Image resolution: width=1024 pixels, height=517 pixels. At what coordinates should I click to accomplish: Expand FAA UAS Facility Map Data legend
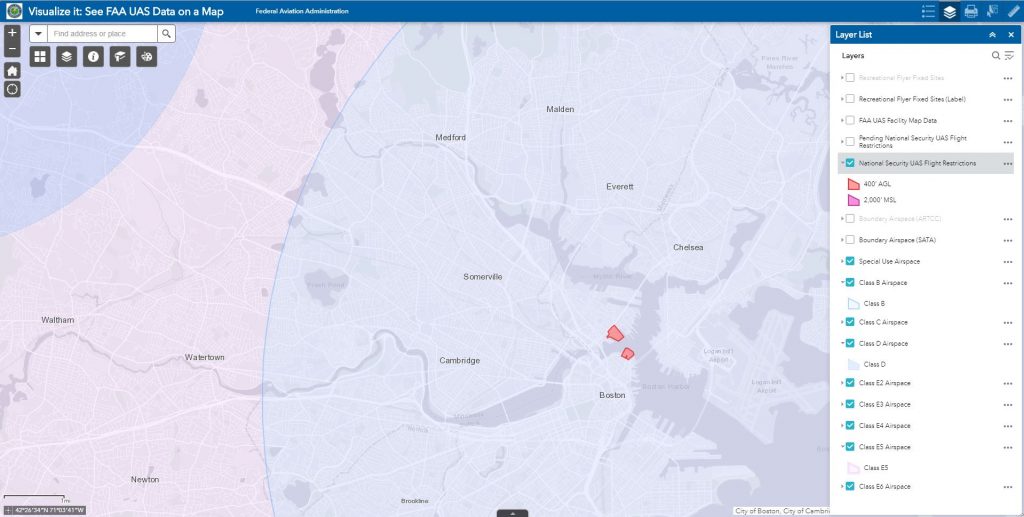842,120
